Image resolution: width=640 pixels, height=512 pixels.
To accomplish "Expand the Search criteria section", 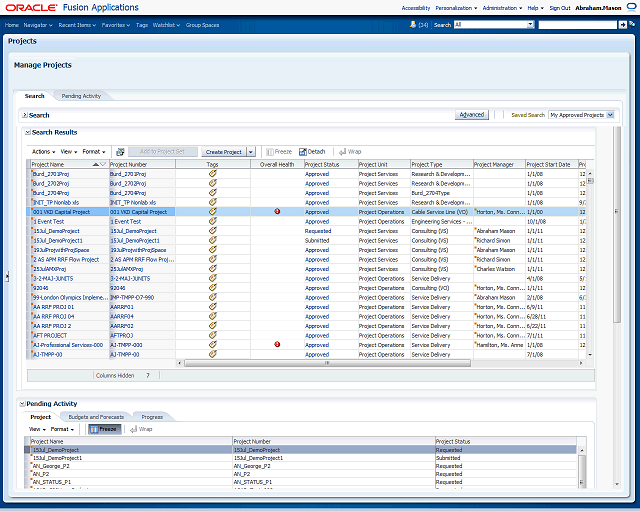I will (x=24, y=115).
